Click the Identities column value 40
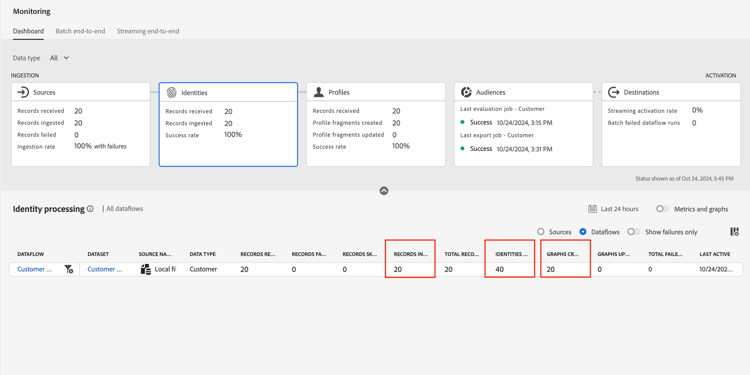Screen dimensions: 750x375 pos(500,269)
